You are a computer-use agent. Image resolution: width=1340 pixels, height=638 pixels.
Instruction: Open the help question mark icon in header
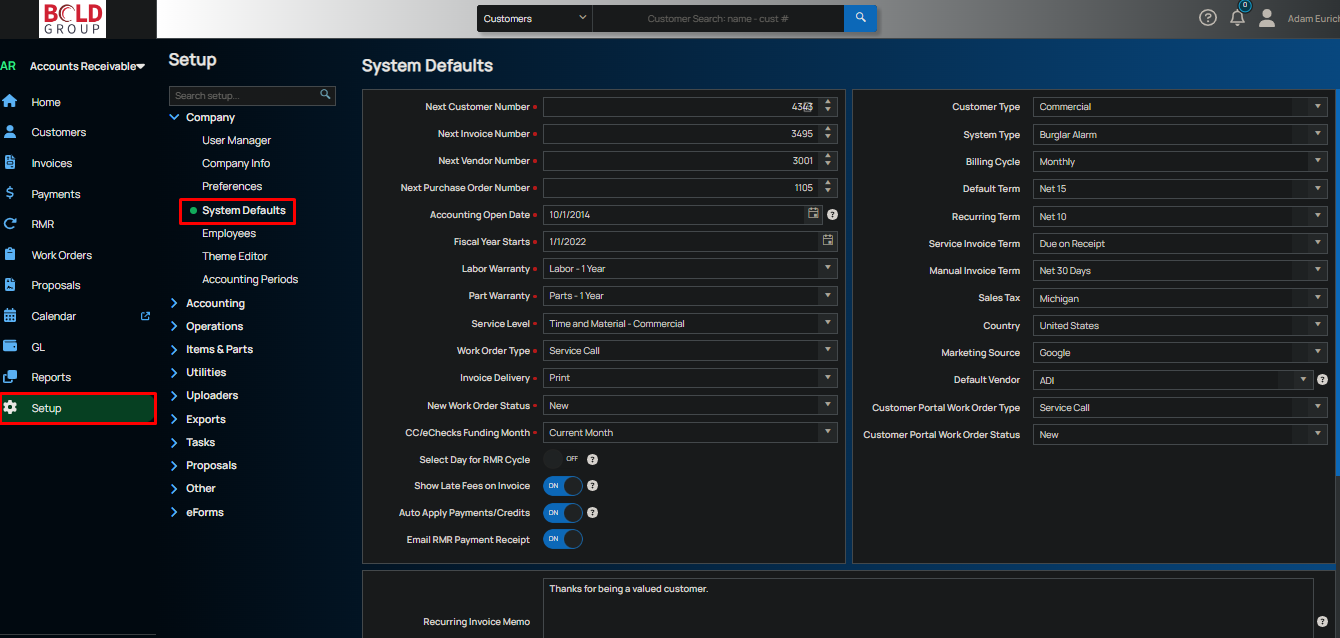pos(1208,18)
